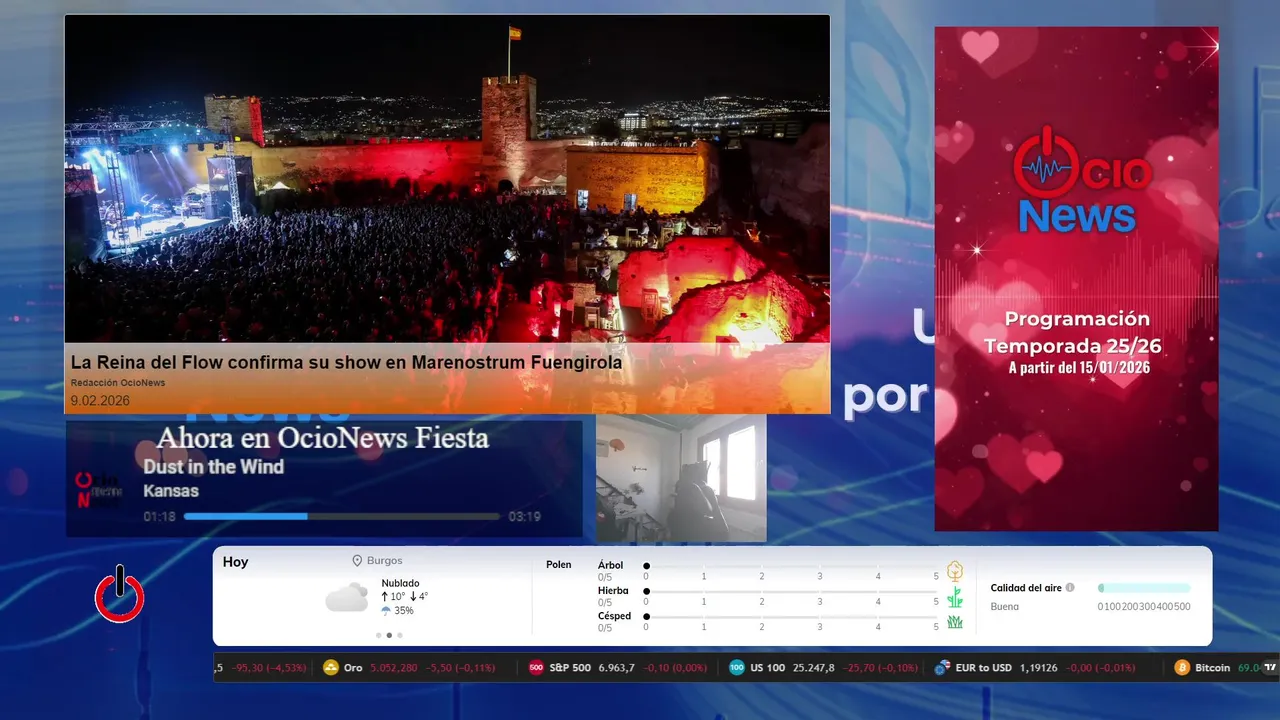1280x720 pixels.
Task: Click the EUR to USD rate 1,19126
Action: pos(1039,668)
